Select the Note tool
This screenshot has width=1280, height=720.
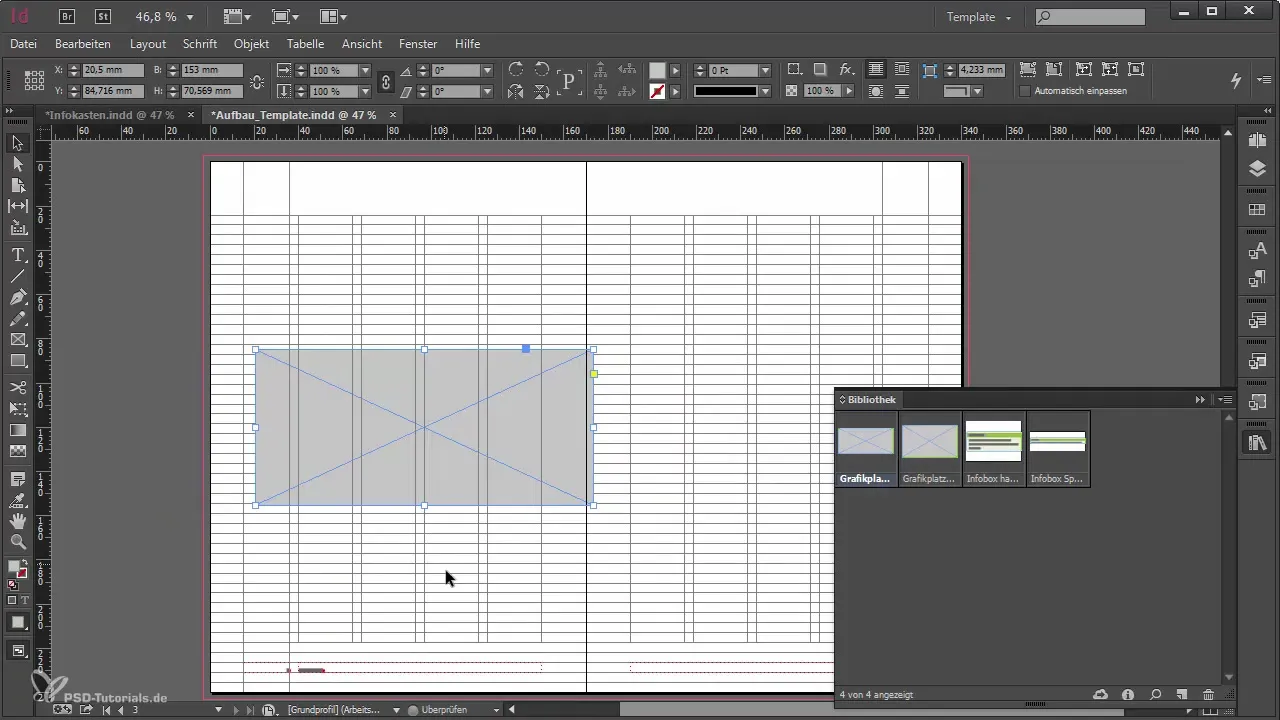pos(17,480)
